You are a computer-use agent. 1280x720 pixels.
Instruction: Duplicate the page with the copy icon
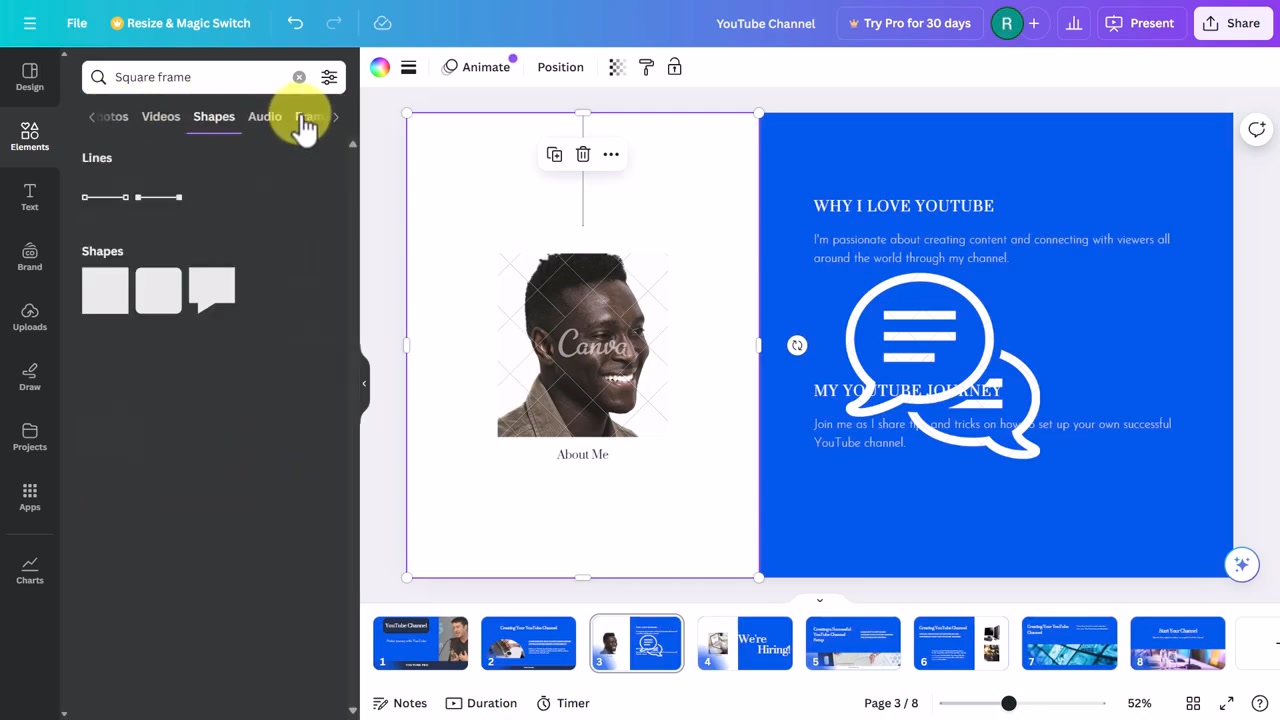tap(554, 154)
